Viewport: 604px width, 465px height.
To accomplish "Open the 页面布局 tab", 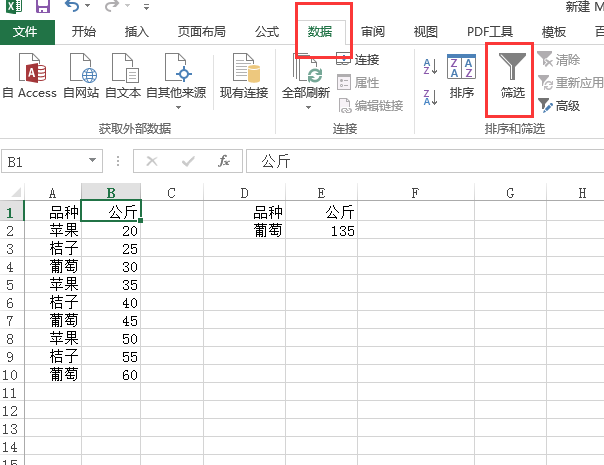I will point(201,32).
